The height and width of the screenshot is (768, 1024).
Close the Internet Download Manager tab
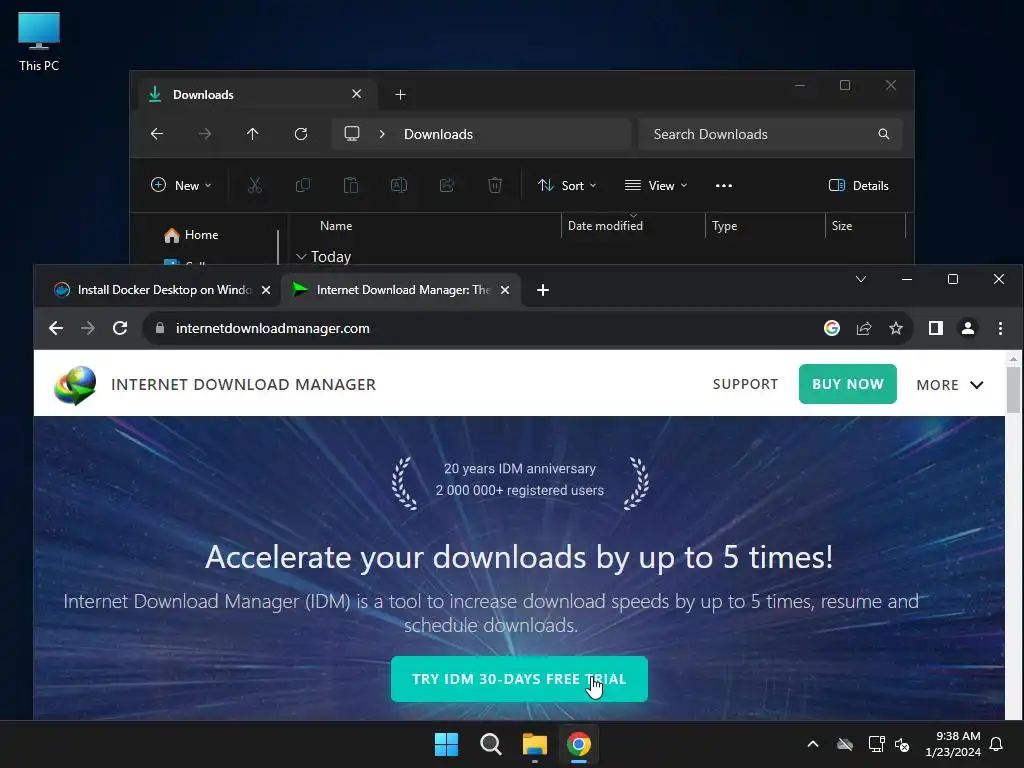pyautogui.click(x=505, y=290)
